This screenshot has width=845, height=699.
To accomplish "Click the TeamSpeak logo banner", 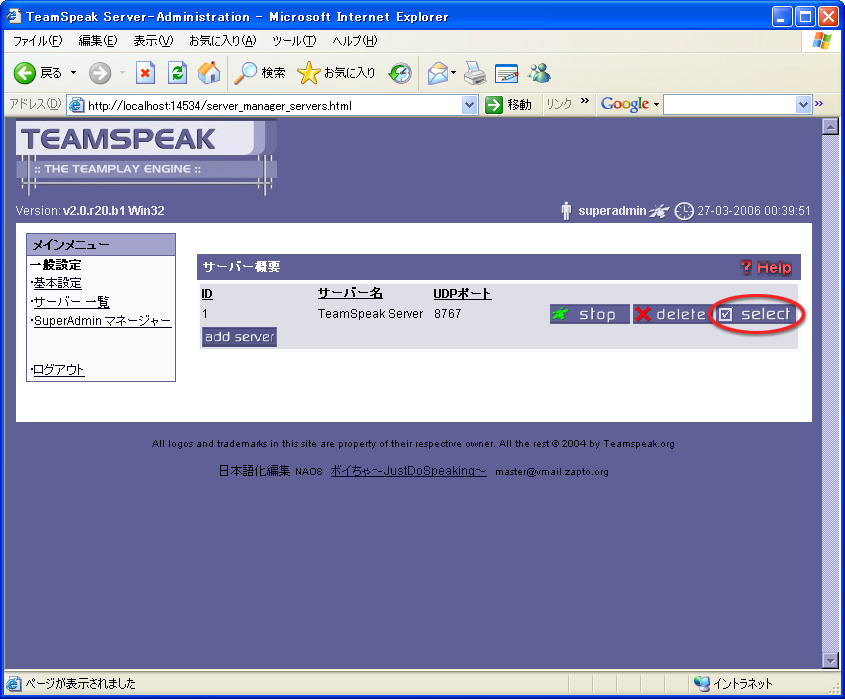I will click(146, 156).
